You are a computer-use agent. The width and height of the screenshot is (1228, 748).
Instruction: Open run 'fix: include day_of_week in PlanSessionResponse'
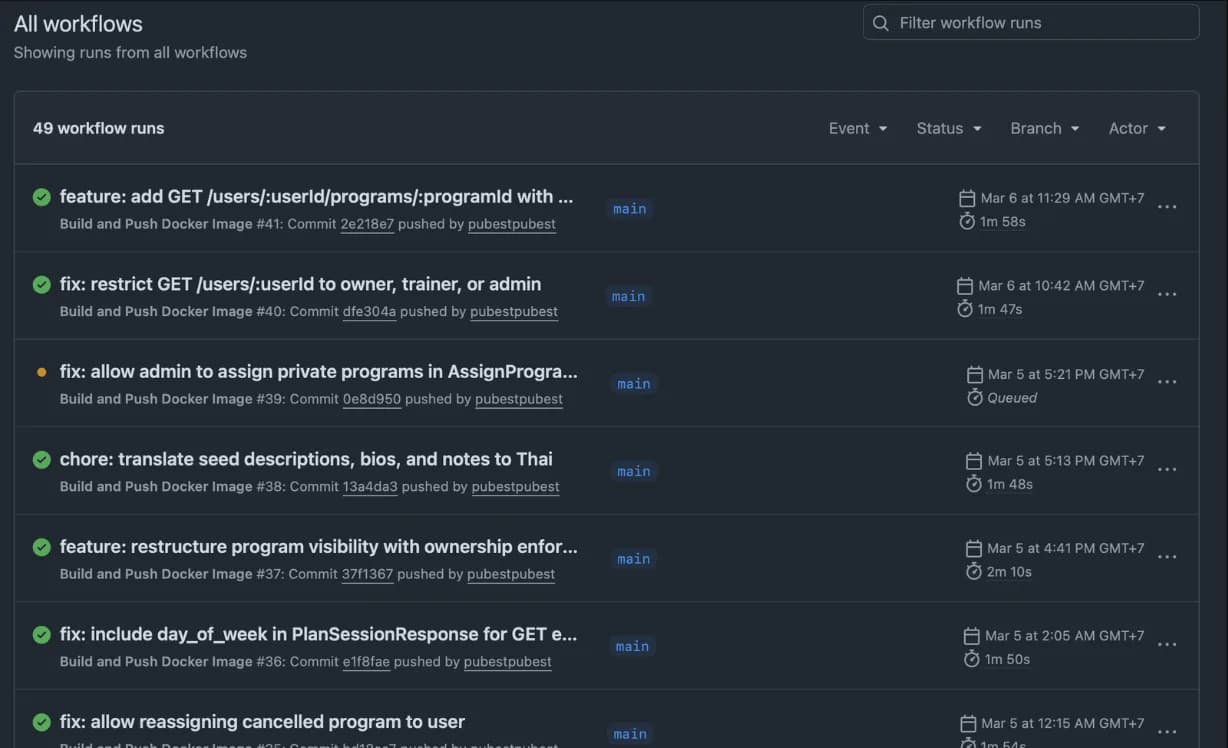click(318, 634)
